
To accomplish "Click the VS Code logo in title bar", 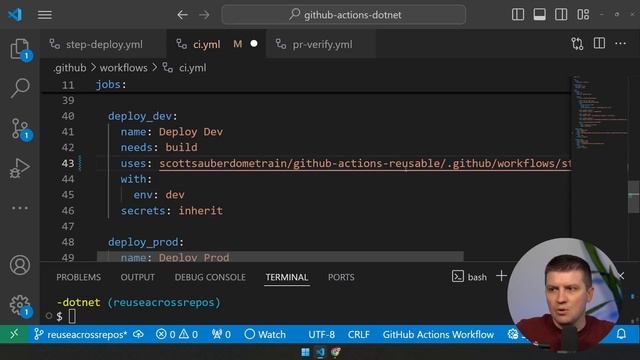I will coord(15,15).
